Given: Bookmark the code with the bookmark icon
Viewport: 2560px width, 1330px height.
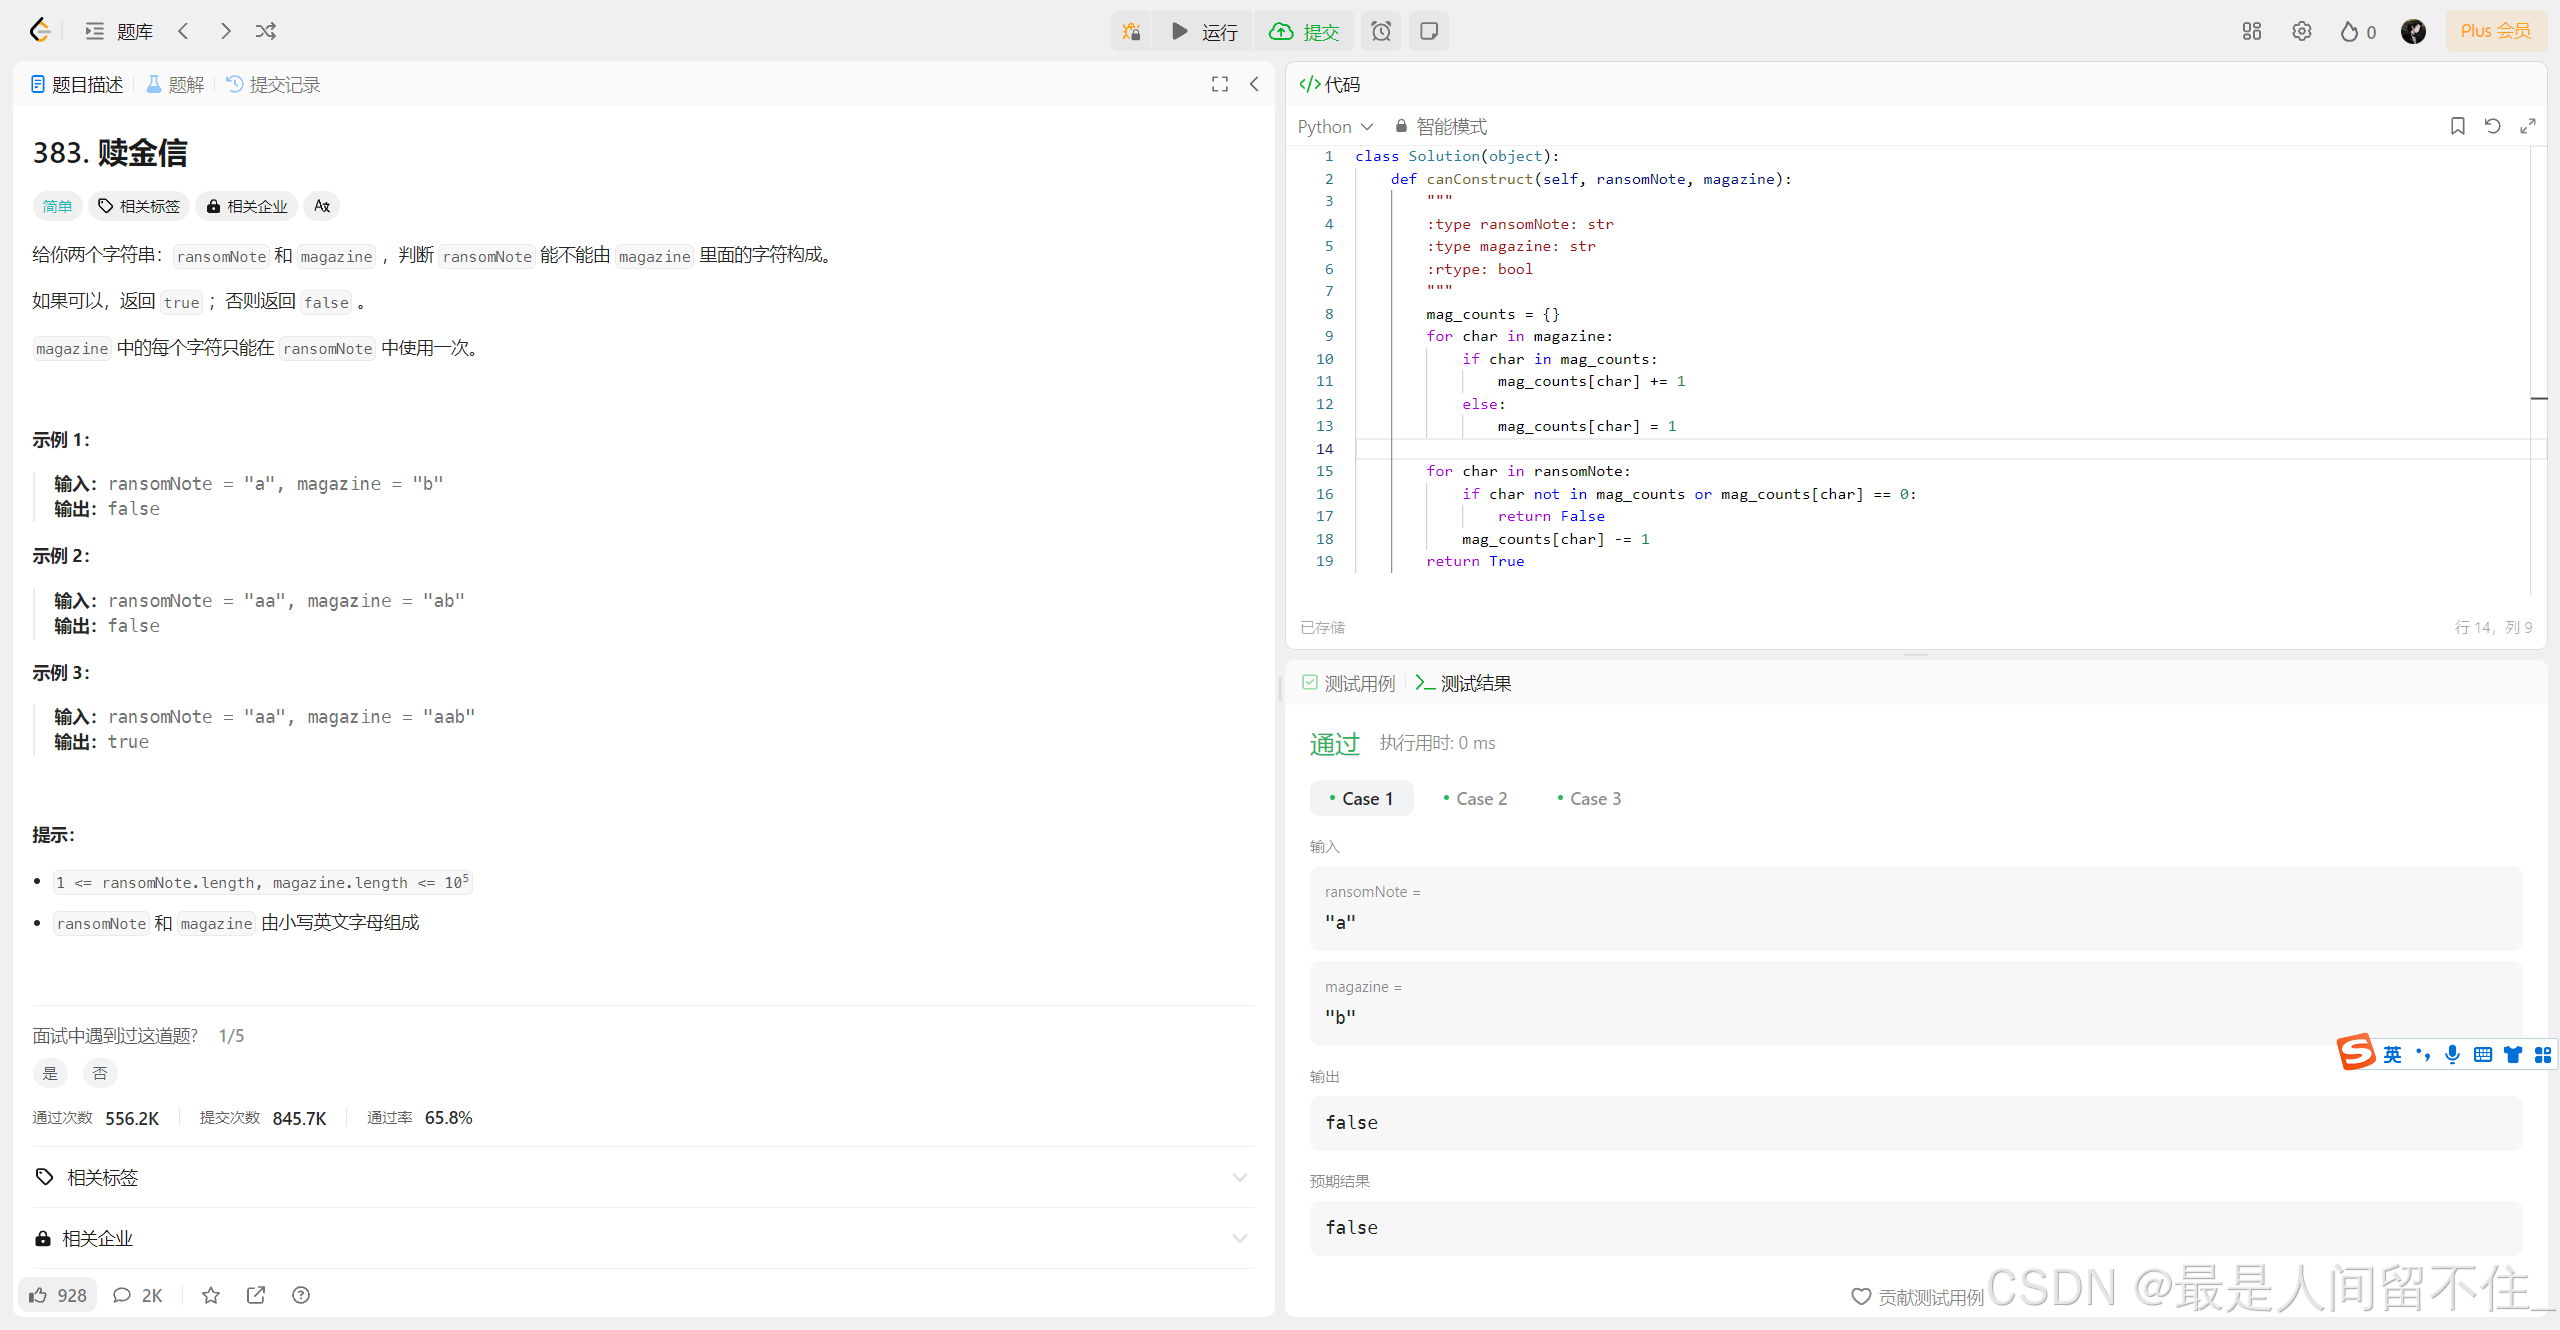Looking at the screenshot, I should point(2457,126).
